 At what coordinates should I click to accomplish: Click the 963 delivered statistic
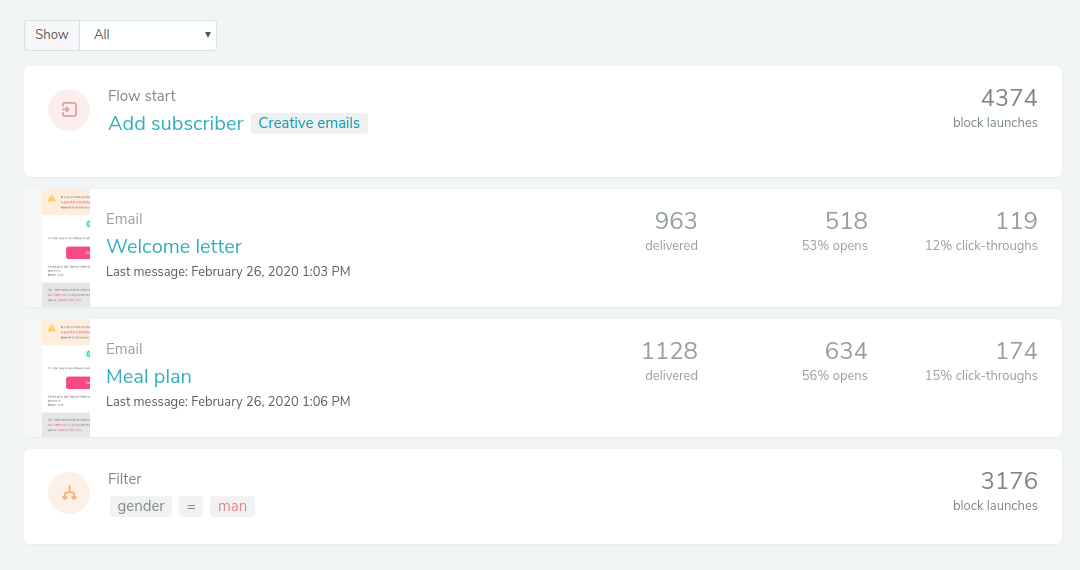[x=675, y=221]
